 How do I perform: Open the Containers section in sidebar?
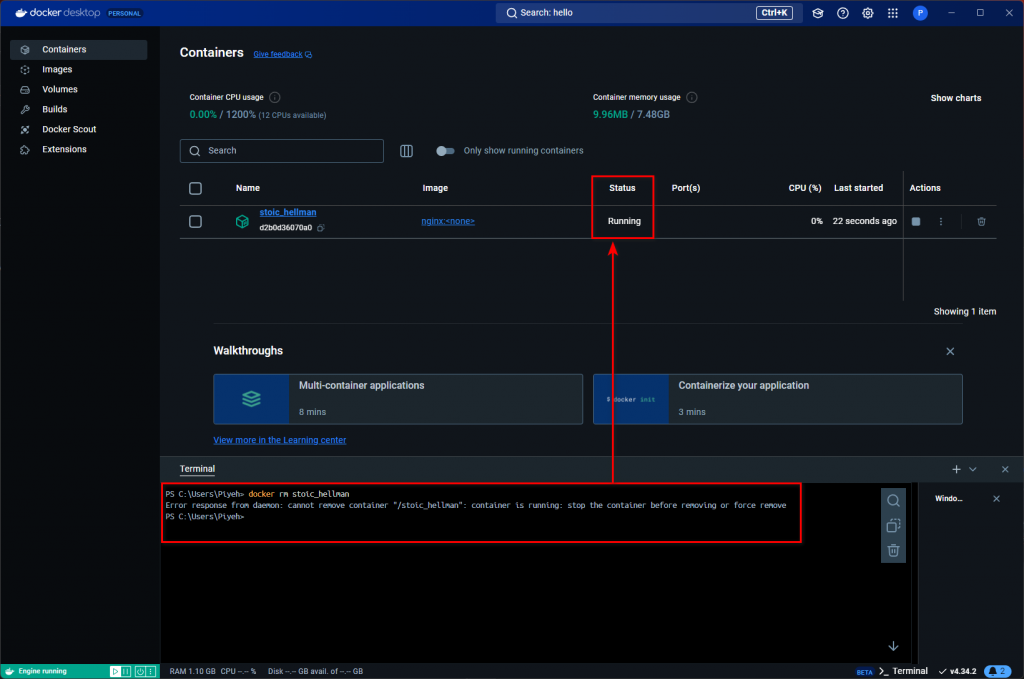(x=78, y=50)
